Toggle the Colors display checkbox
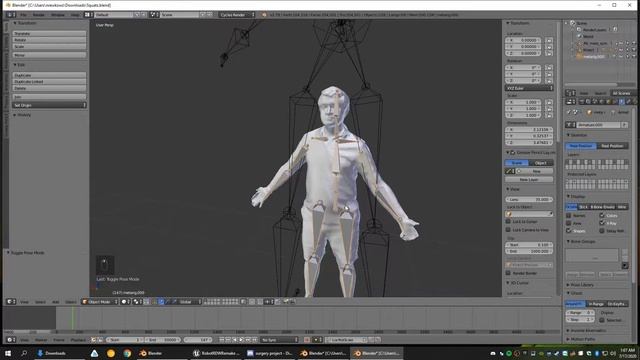Image resolution: width=640 pixels, height=360 pixels. pos(602,216)
